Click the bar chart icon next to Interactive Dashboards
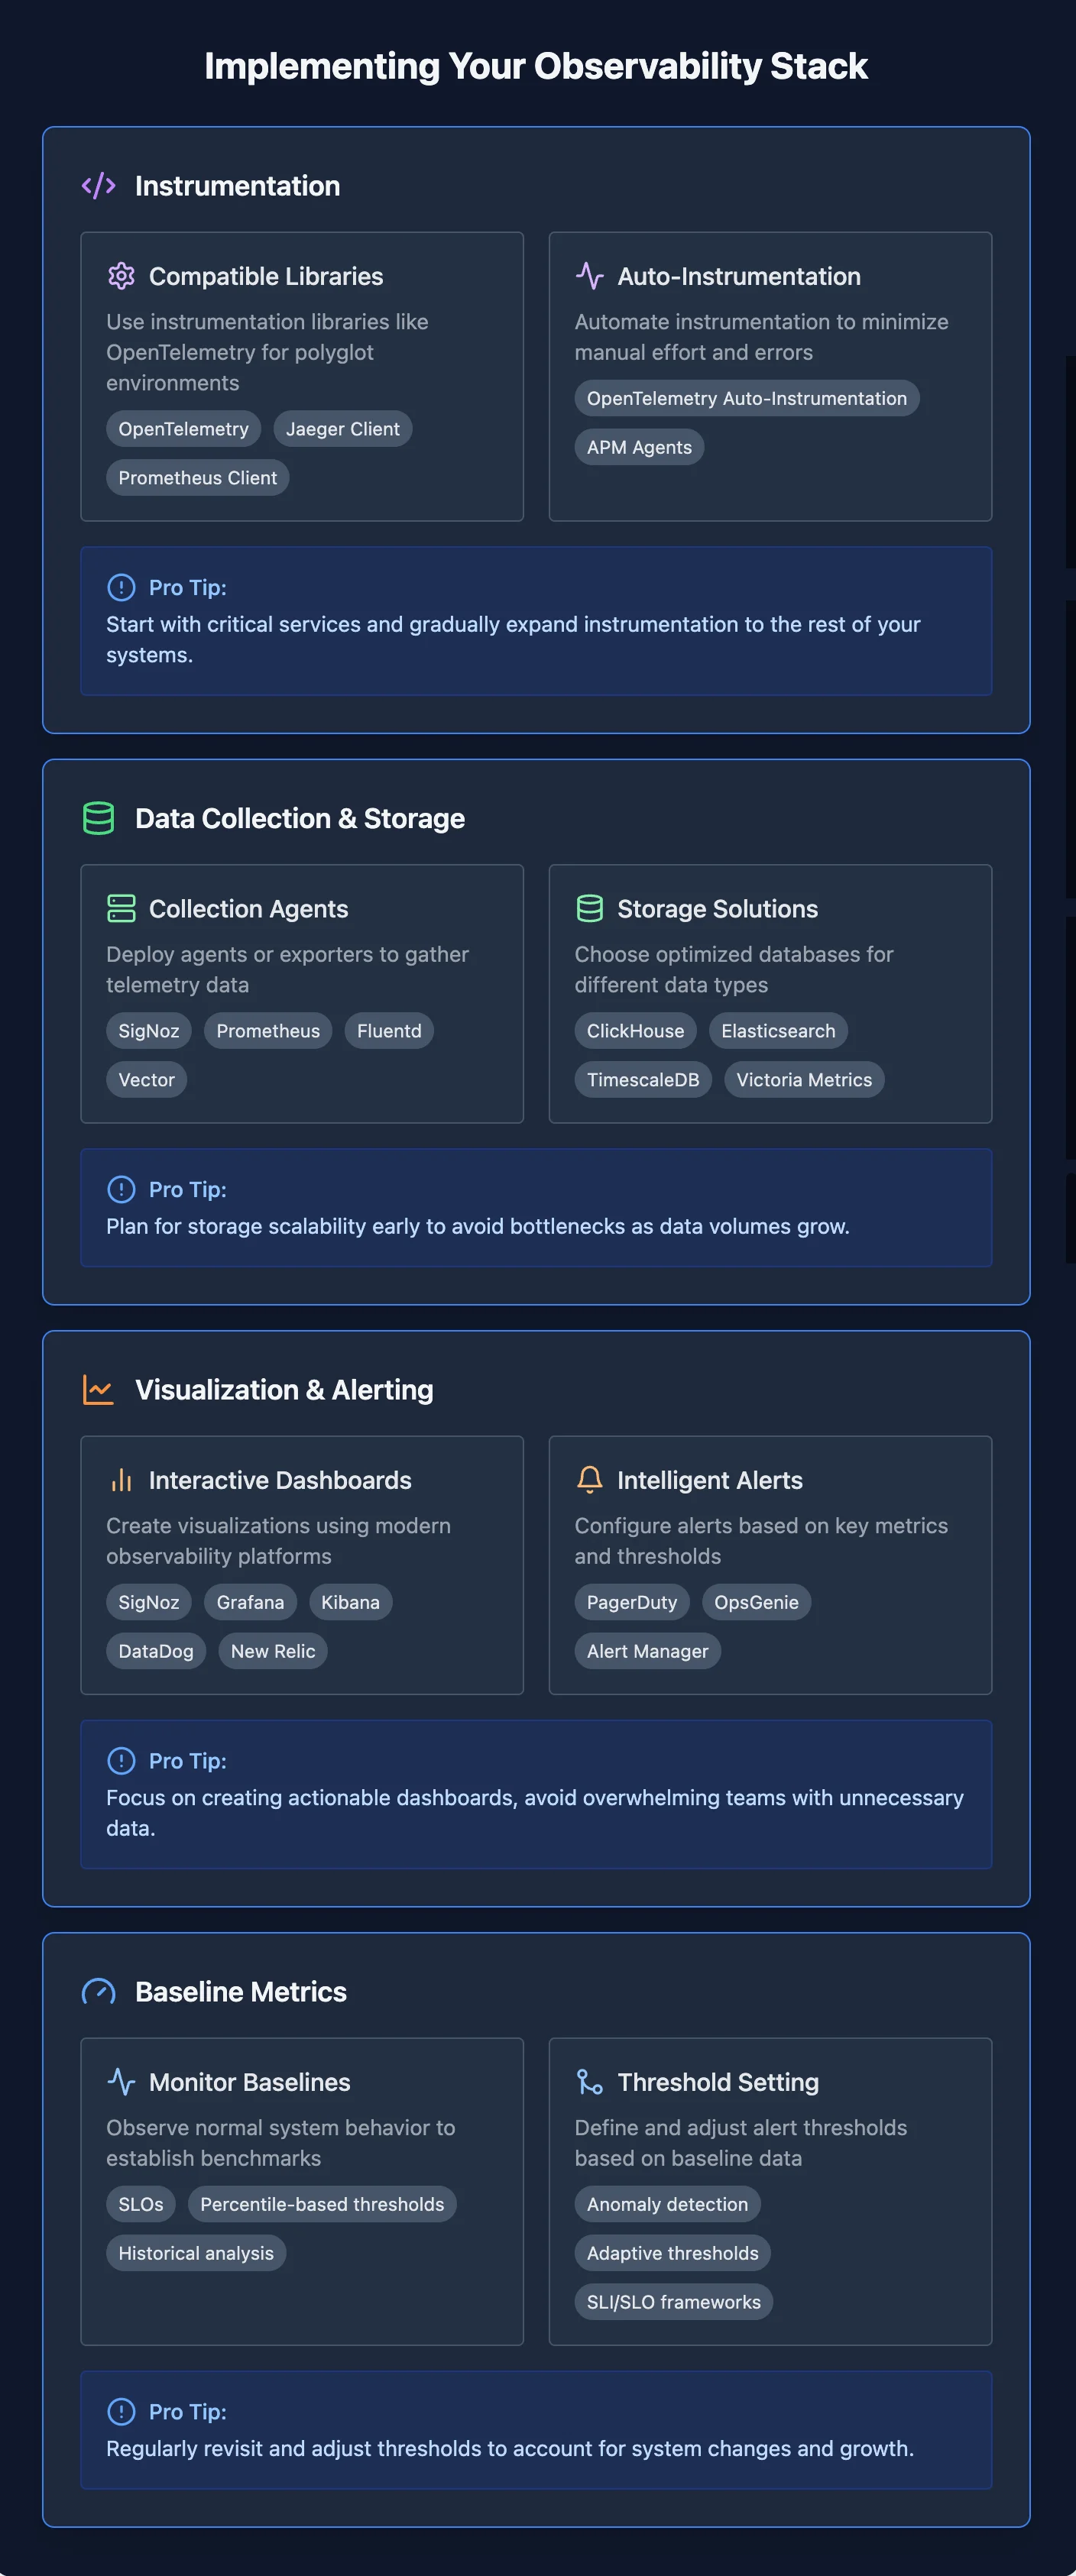The width and height of the screenshot is (1076, 2576). (121, 1480)
